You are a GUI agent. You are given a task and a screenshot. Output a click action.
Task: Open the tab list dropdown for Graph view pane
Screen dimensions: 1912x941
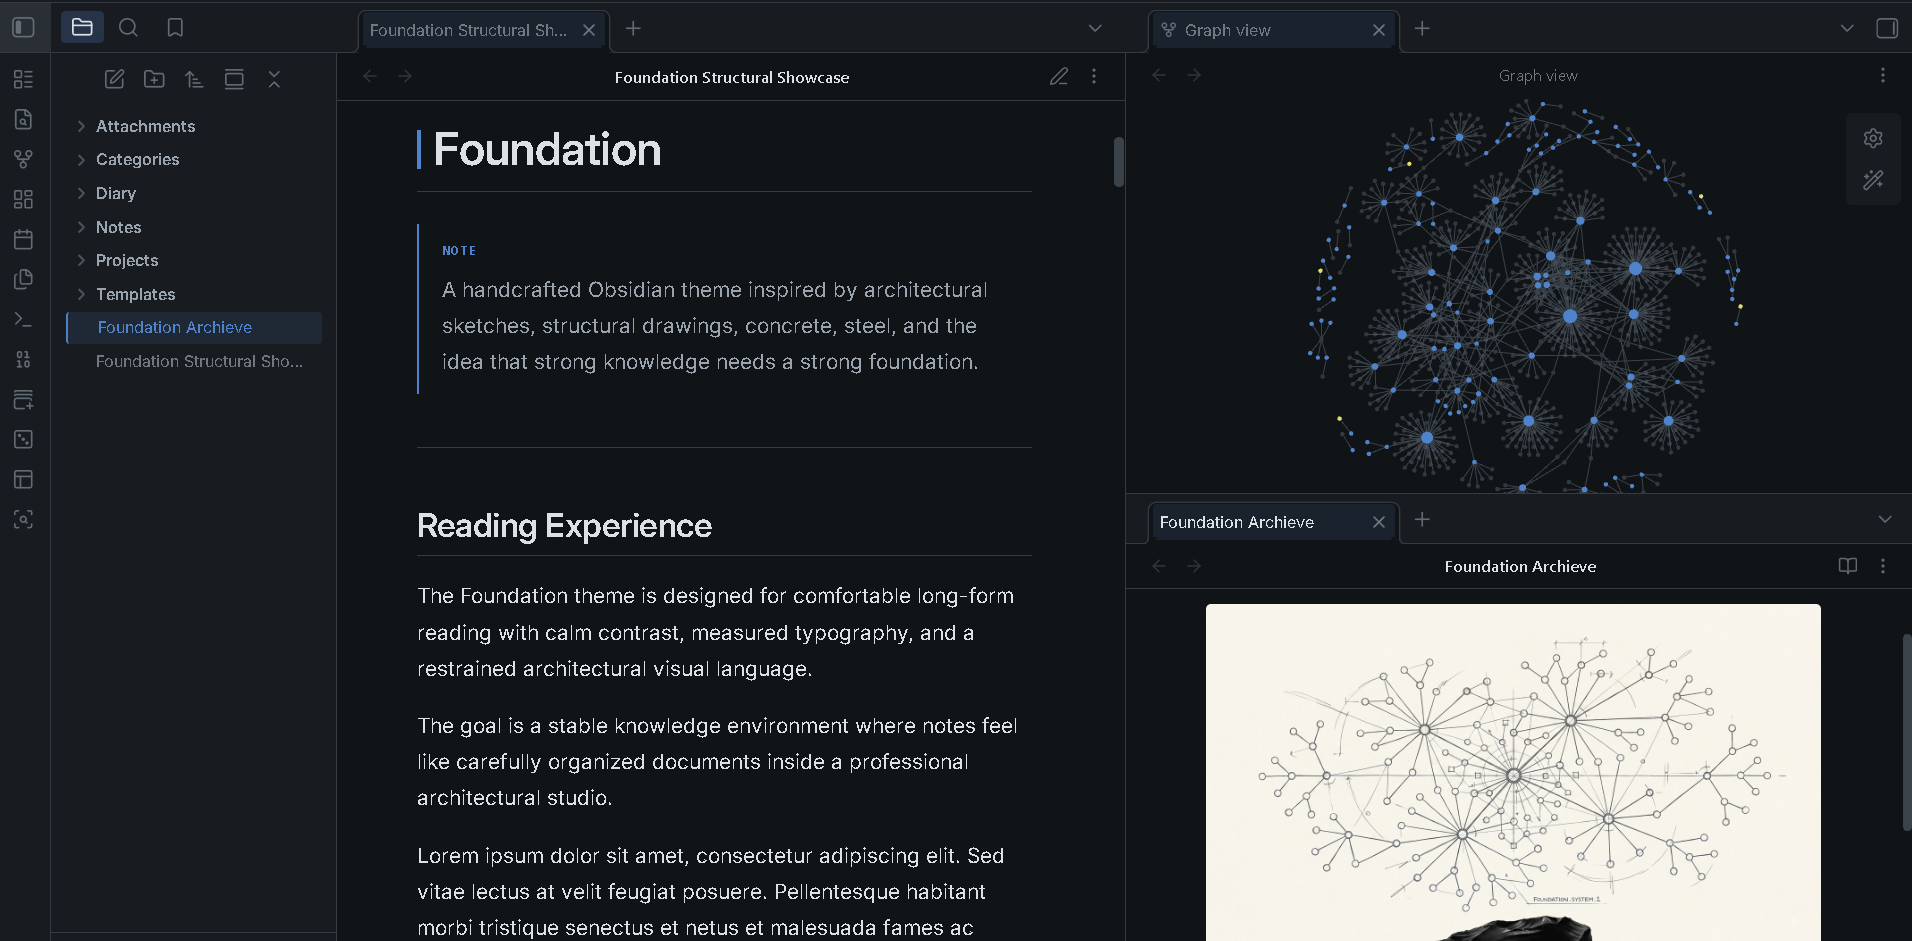(x=1847, y=29)
